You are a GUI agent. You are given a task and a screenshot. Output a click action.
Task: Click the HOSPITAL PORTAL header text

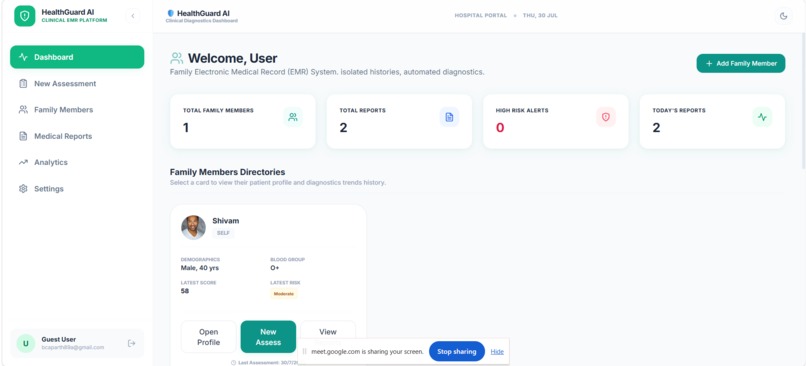(481, 15)
